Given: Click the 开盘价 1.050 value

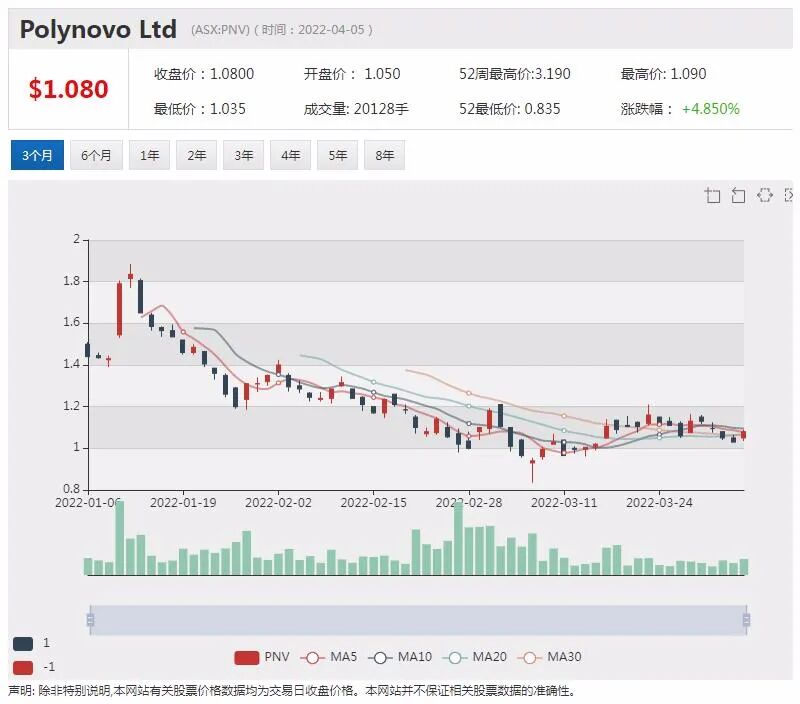Looking at the screenshot, I should [x=352, y=74].
